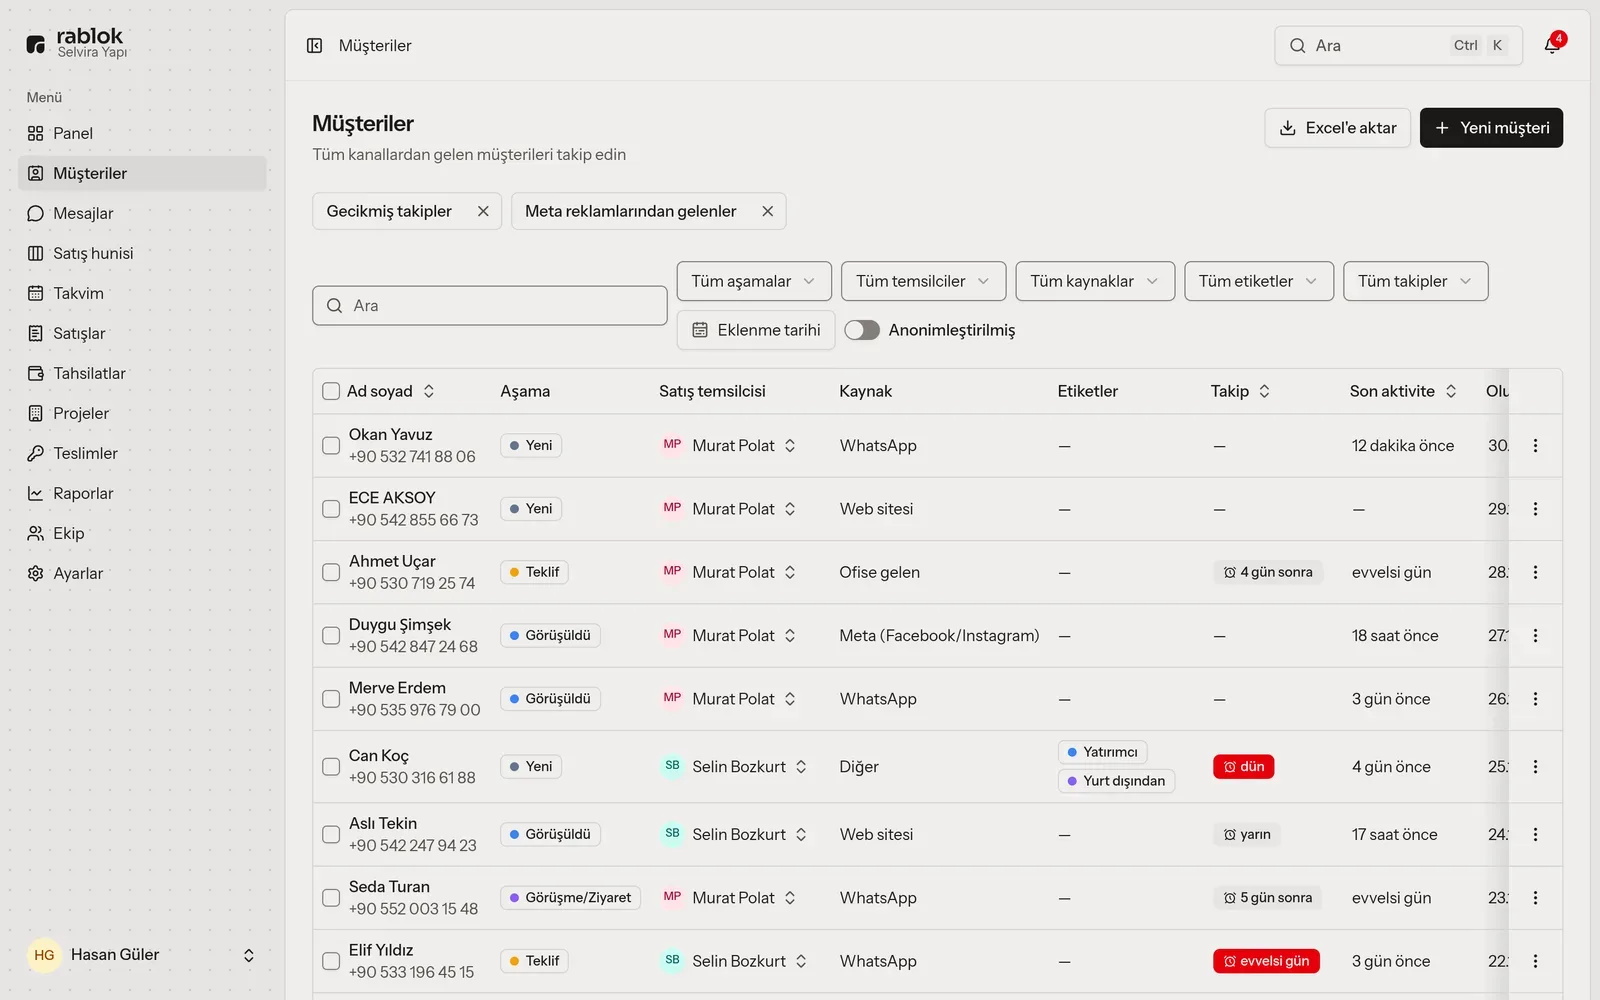Sort by Son aktivite column
This screenshot has height=1000, width=1600.
[x=1403, y=391]
